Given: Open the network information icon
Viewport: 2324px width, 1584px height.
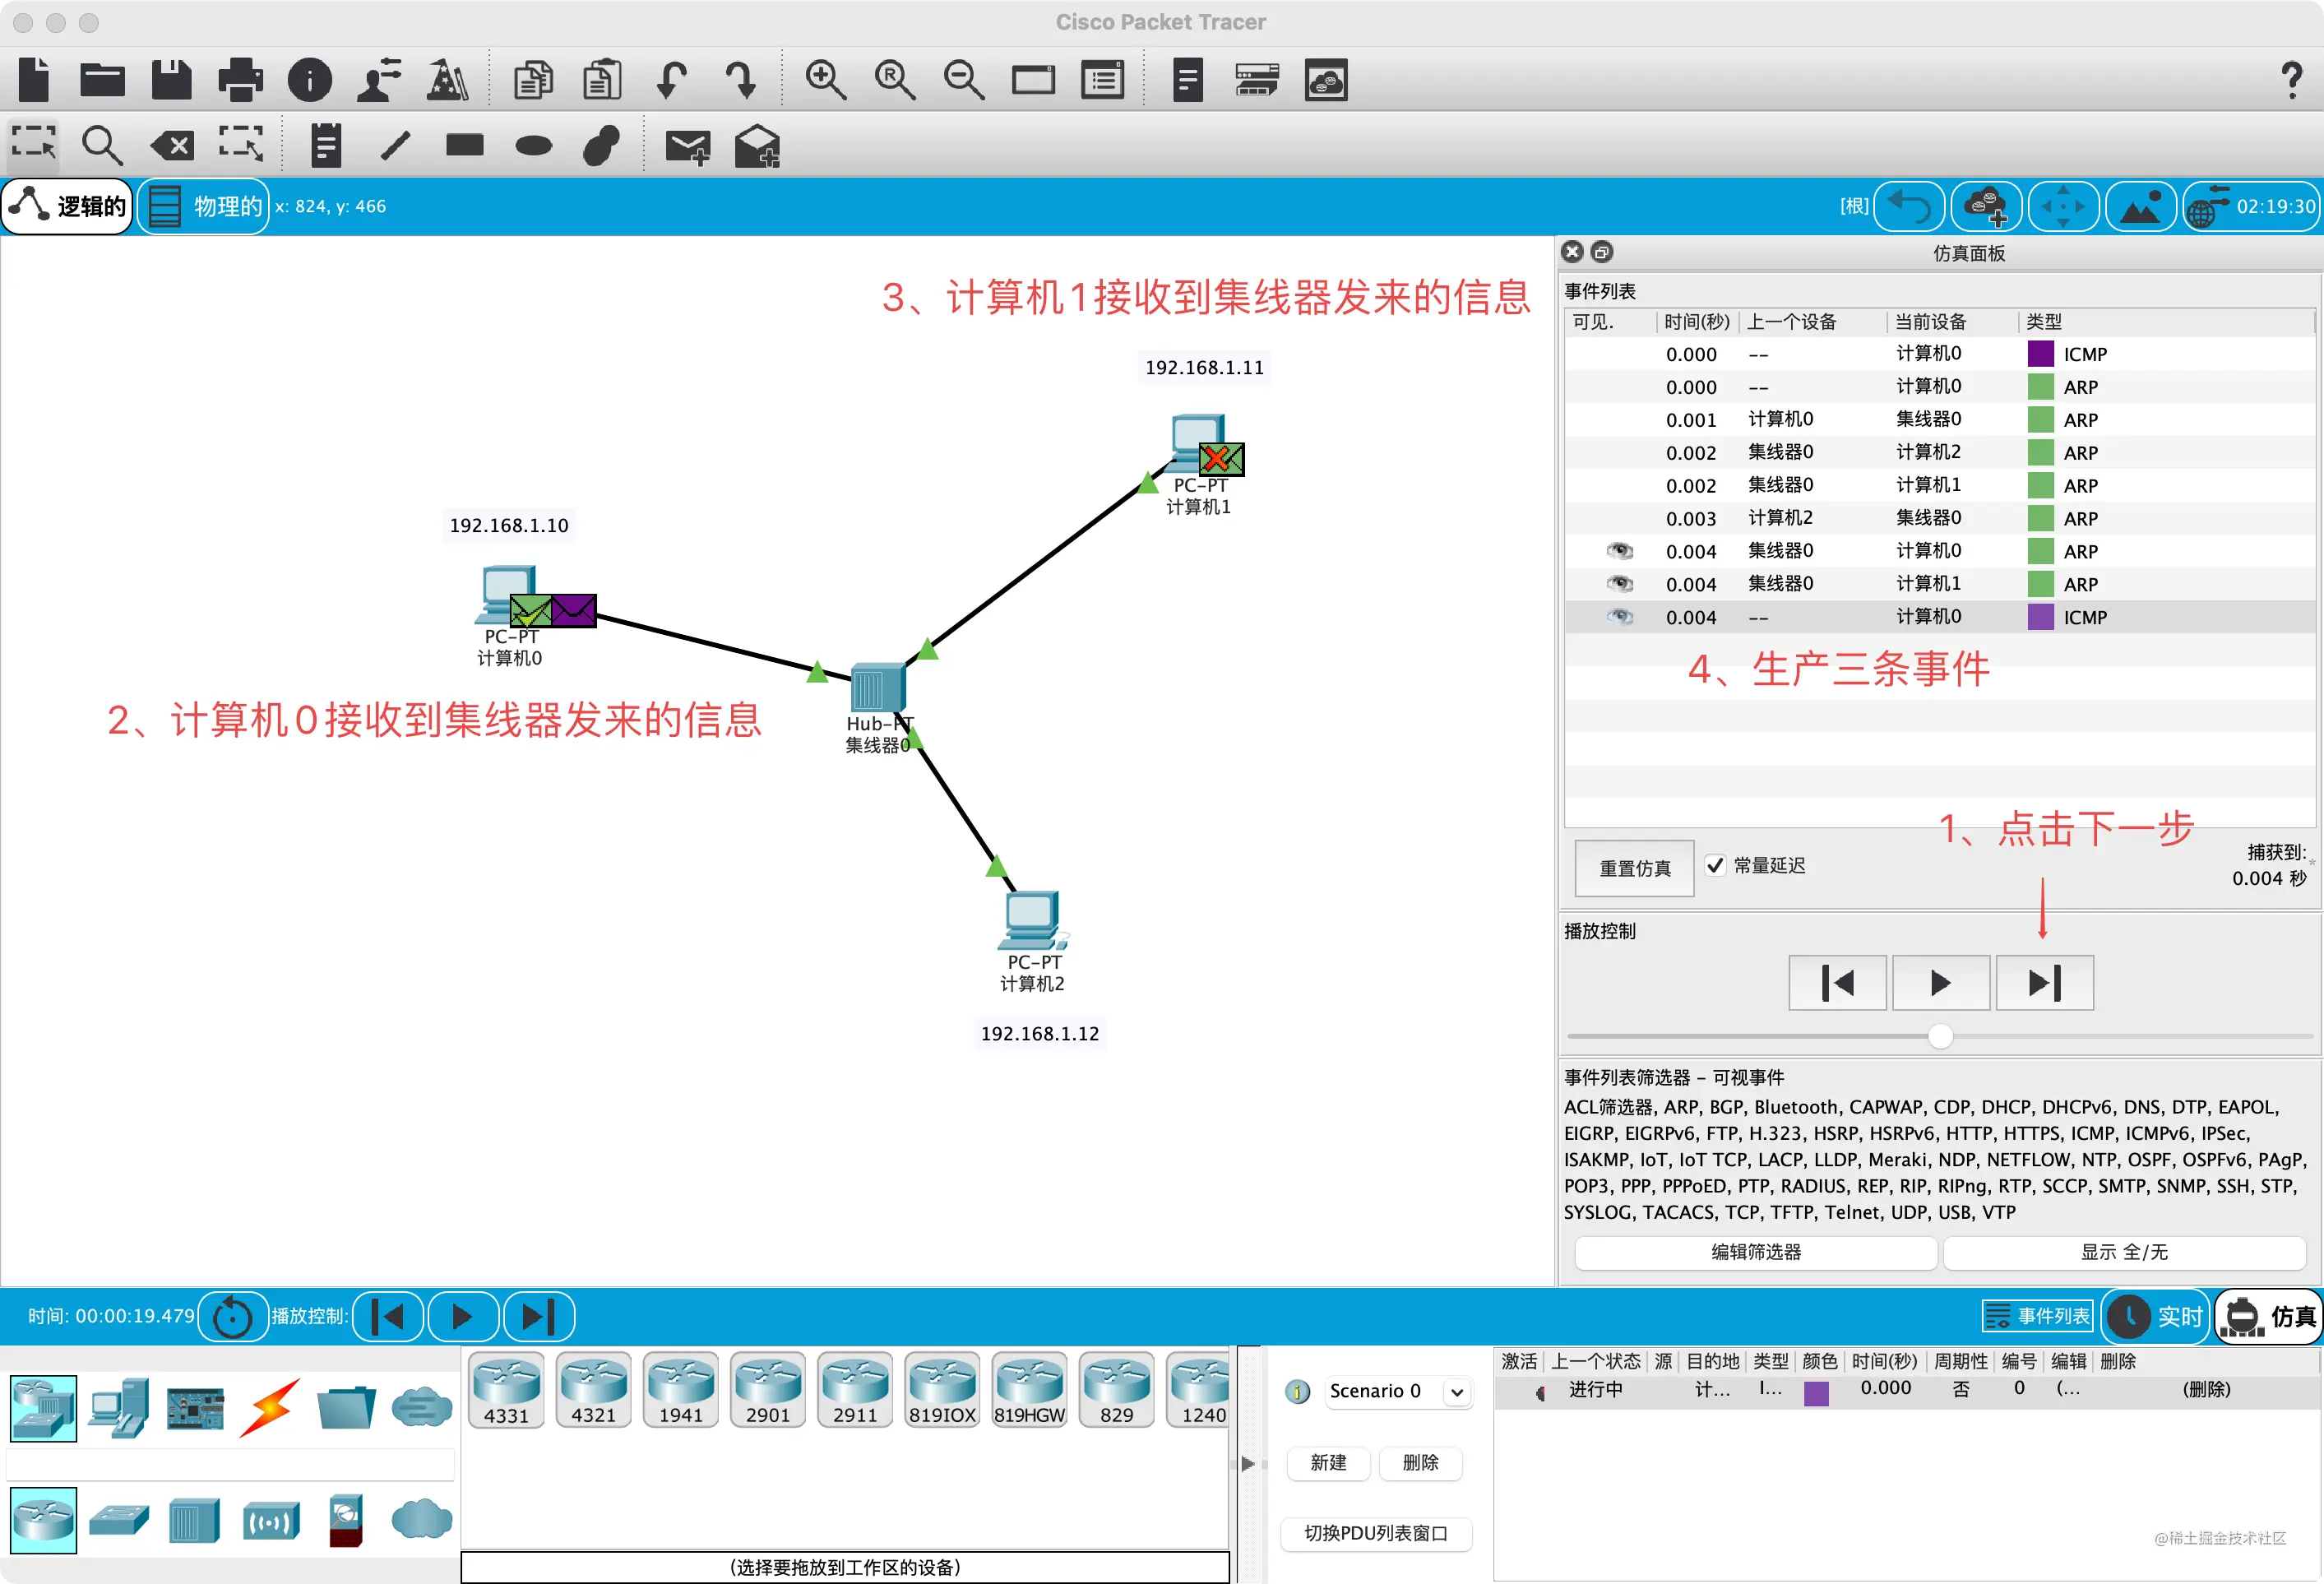Looking at the screenshot, I should tap(310, 80).
